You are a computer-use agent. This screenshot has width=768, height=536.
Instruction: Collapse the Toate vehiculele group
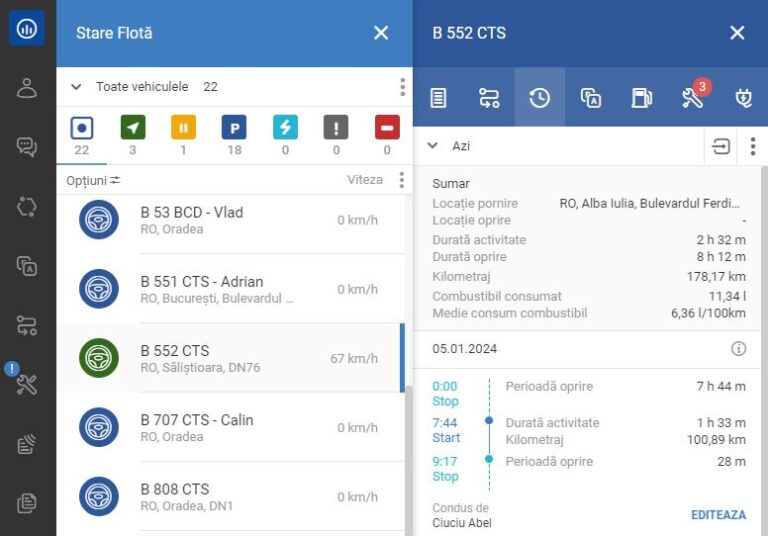click(x=76, y=87)
